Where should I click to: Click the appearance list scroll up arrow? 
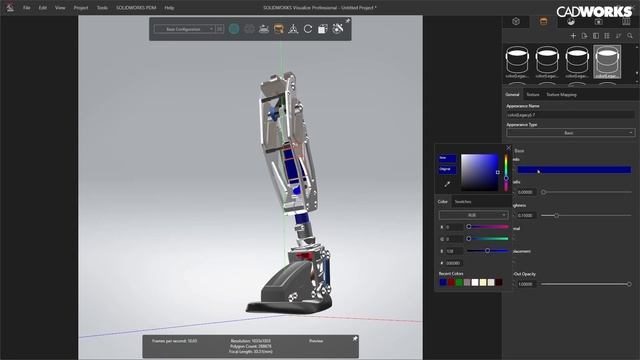point(637,47)
